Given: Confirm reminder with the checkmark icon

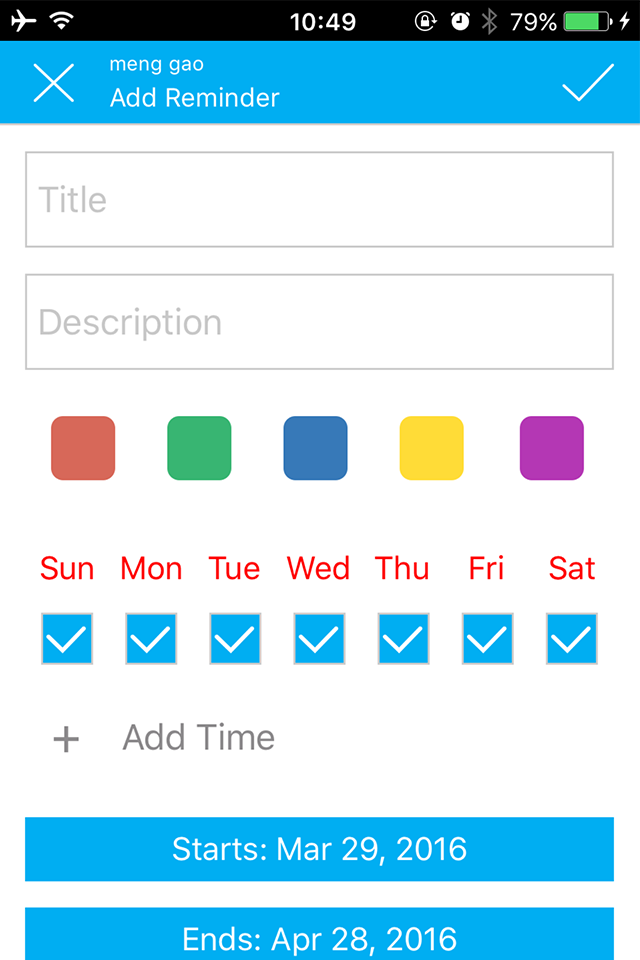Looking at the screenshot, I should [588, 82].
